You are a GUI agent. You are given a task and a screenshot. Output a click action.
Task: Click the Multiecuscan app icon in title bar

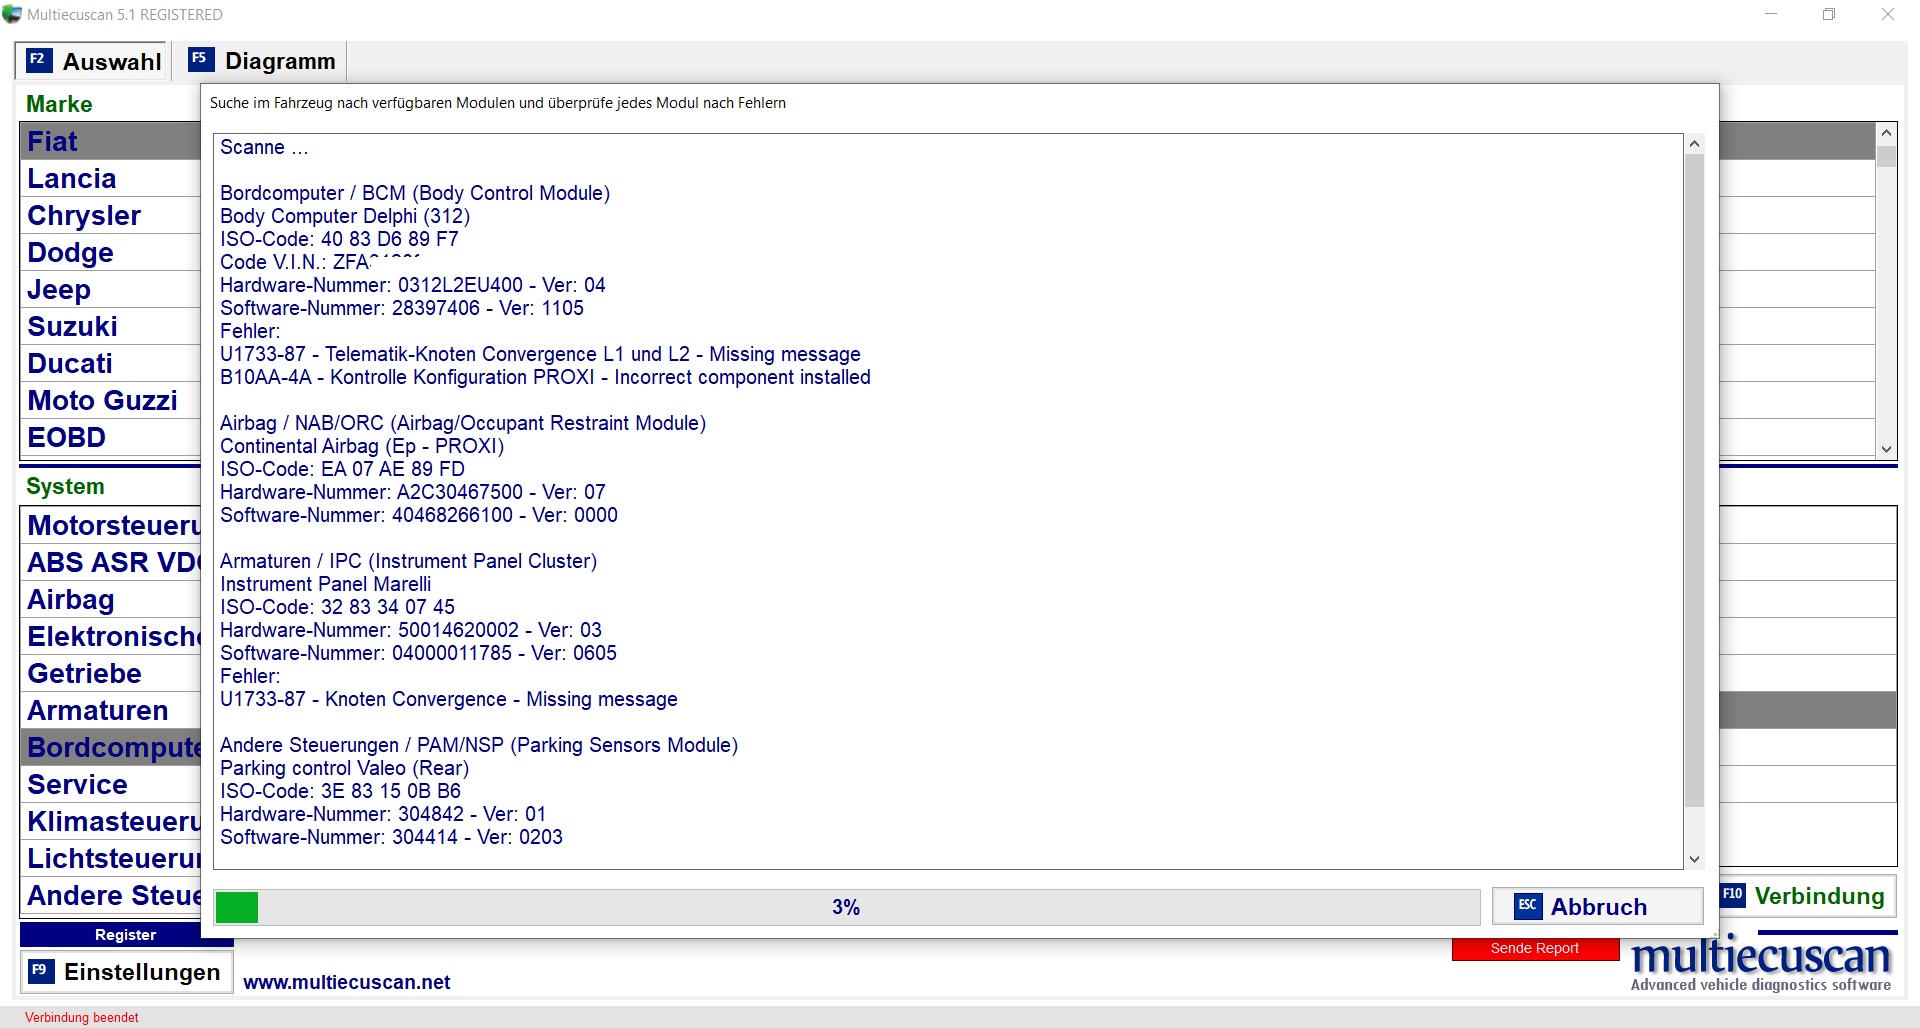click(12, 14)
